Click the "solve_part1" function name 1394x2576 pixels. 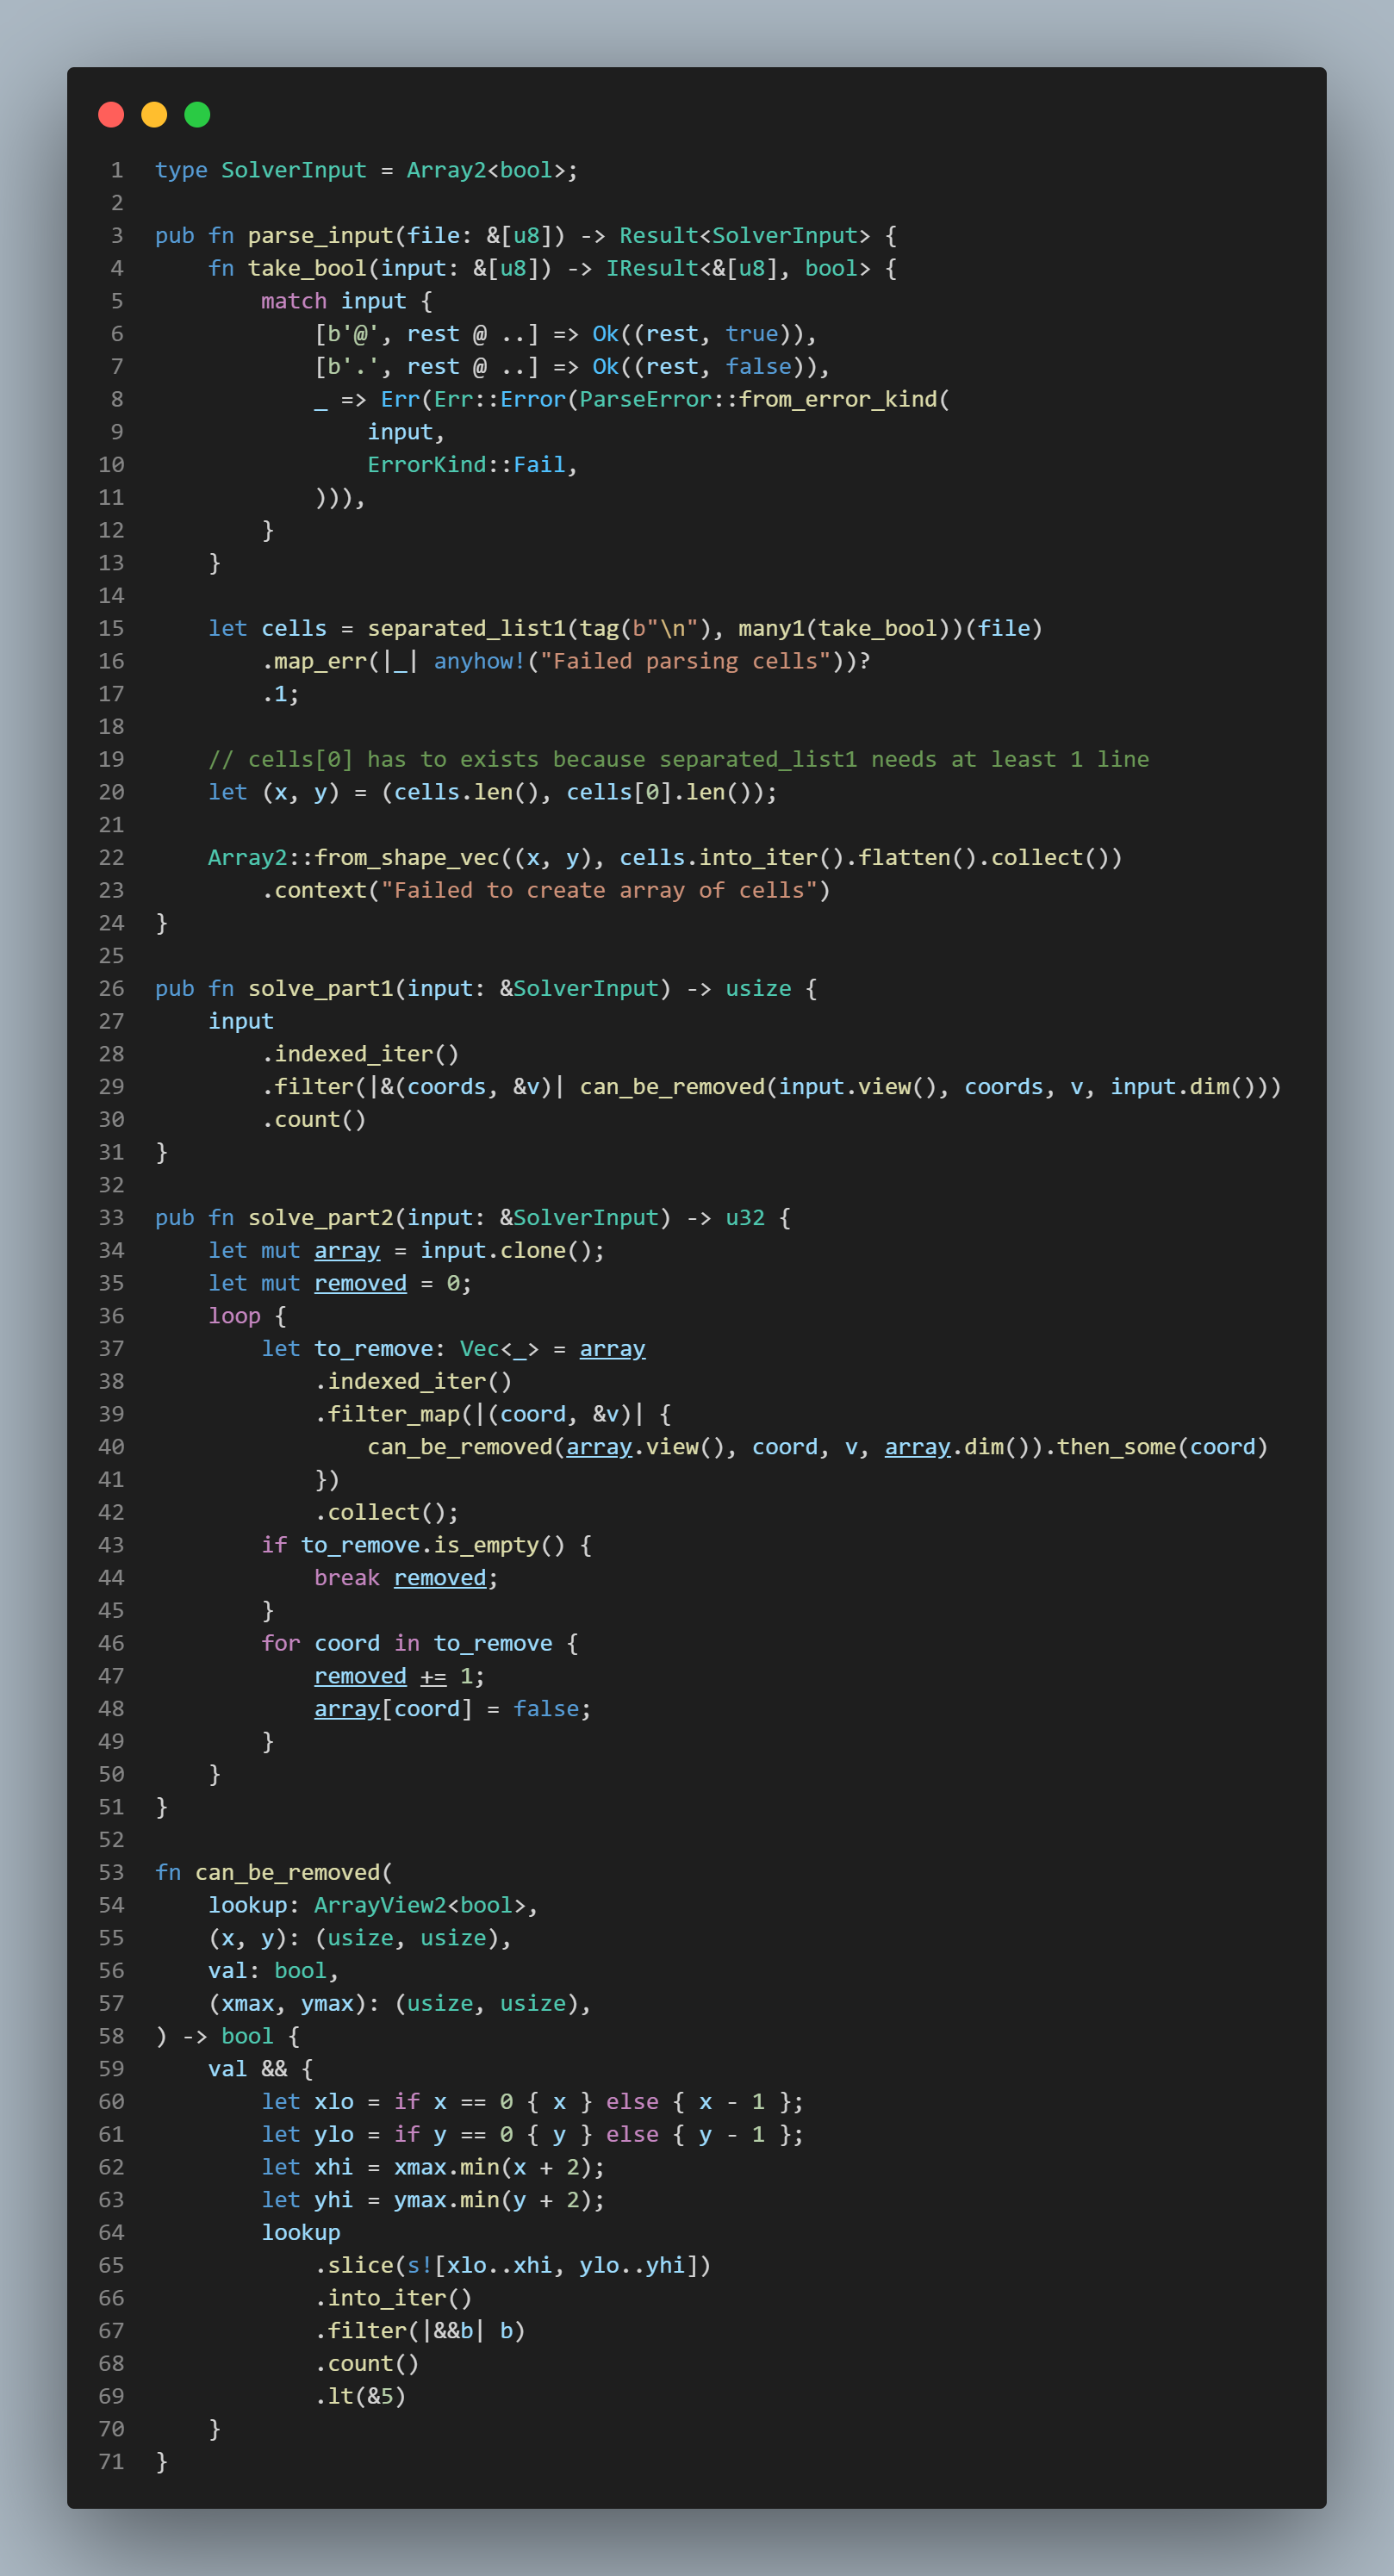[x=321, y=989]
